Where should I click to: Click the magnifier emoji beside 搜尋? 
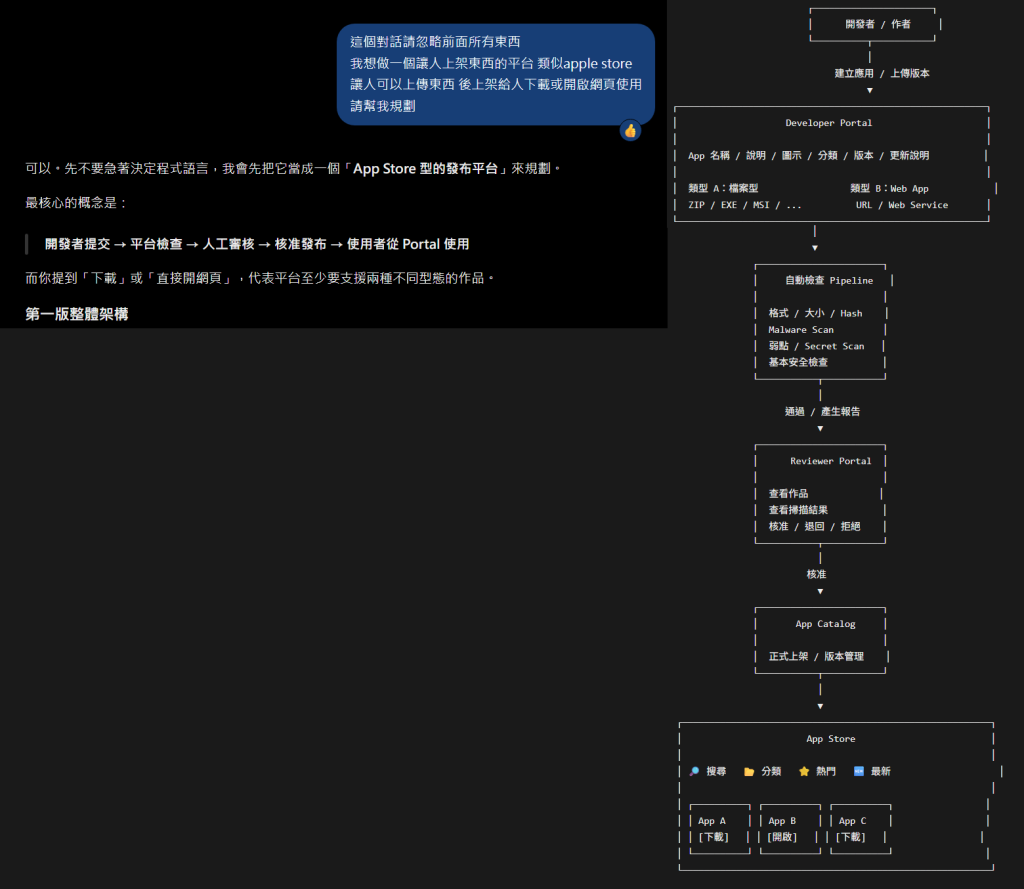pos(694,771)
